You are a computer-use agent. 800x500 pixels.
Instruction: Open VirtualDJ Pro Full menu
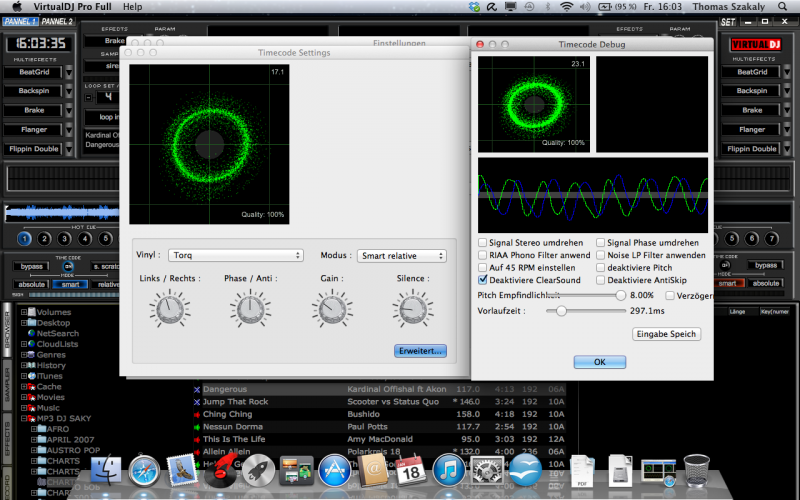72,7
